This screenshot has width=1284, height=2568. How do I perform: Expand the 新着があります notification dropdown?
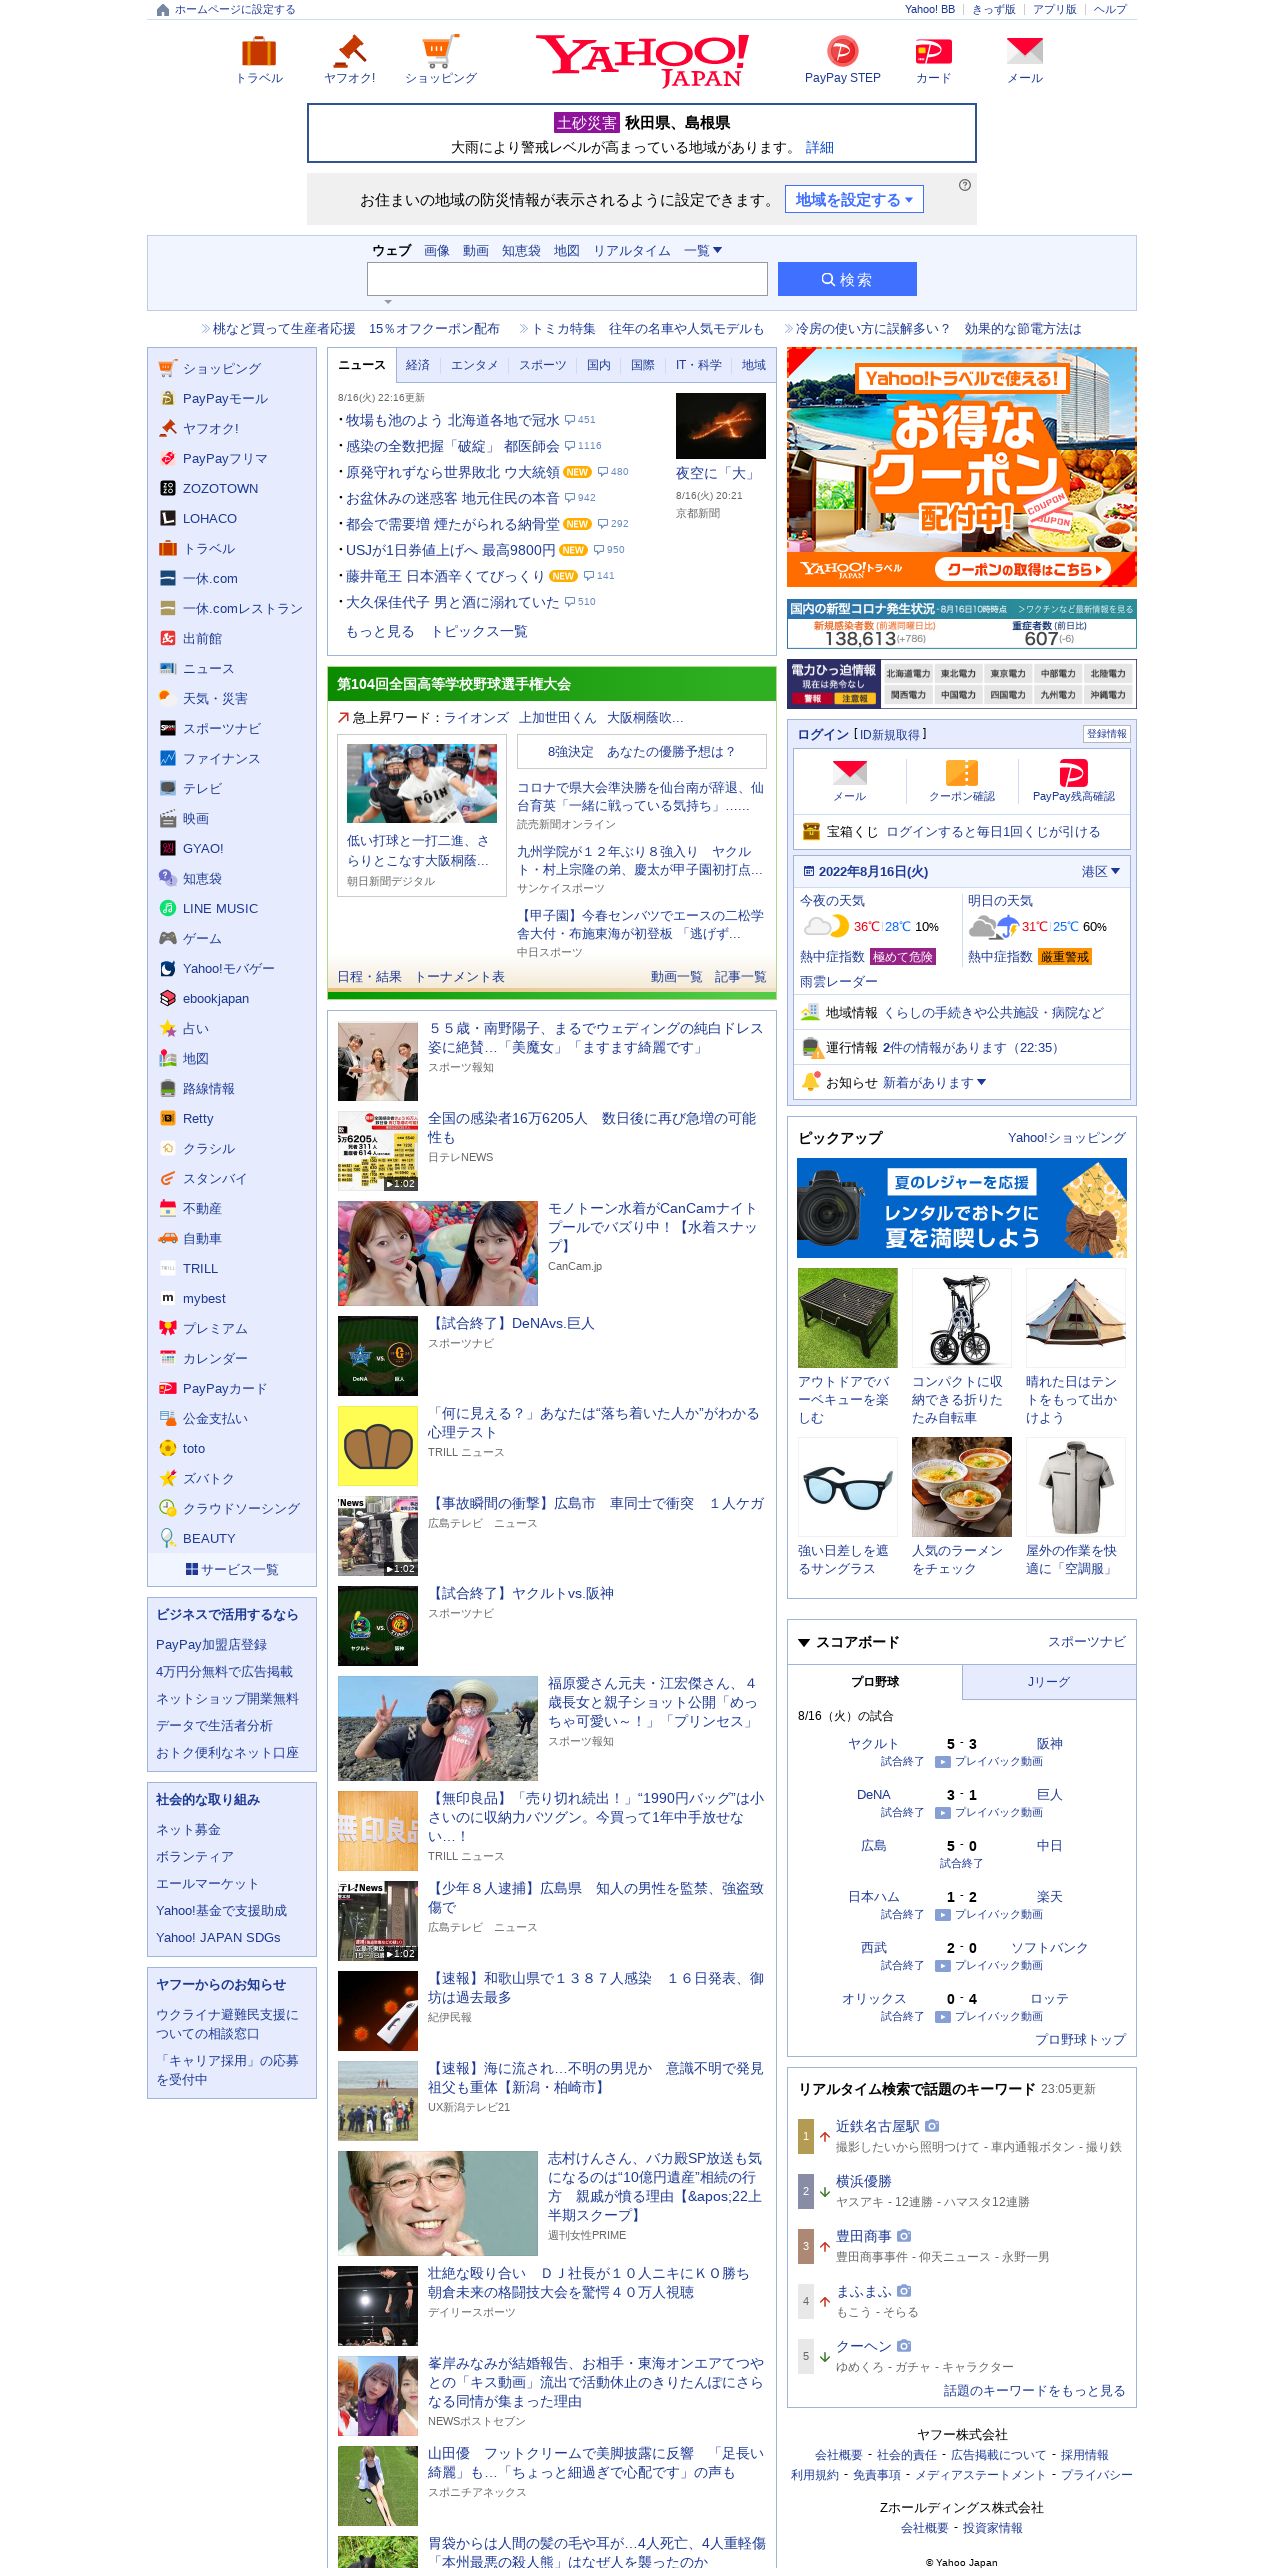(935, 1082)
